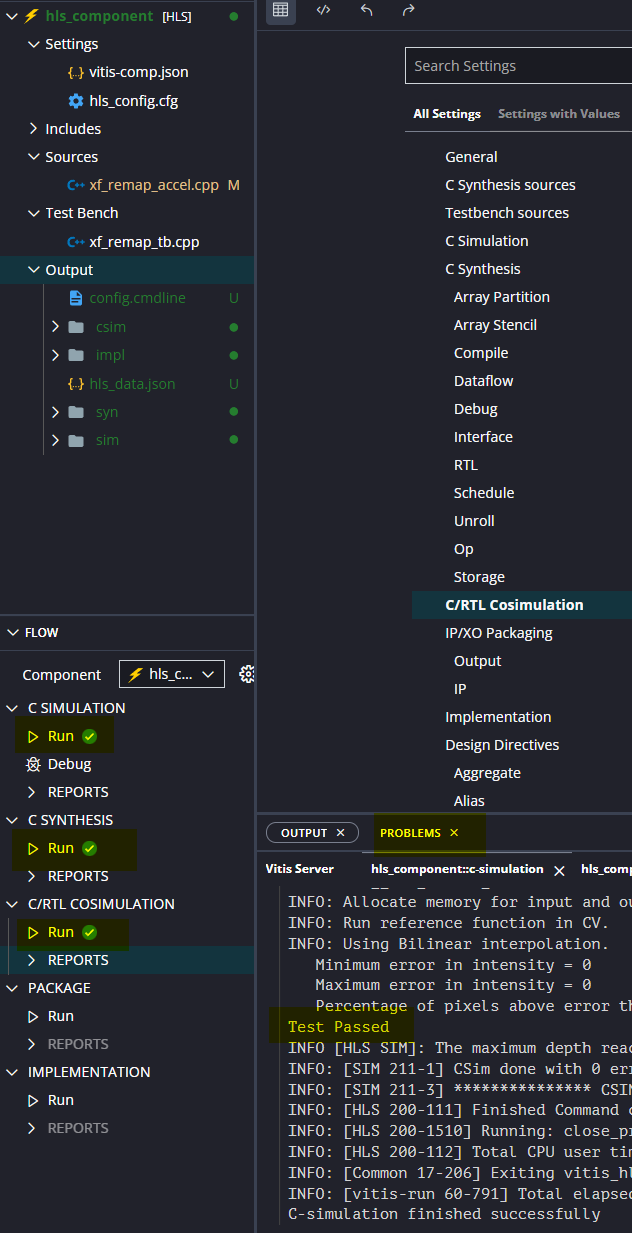
Task: Select the Vitis Server output tab
Action: coord(299,869)
